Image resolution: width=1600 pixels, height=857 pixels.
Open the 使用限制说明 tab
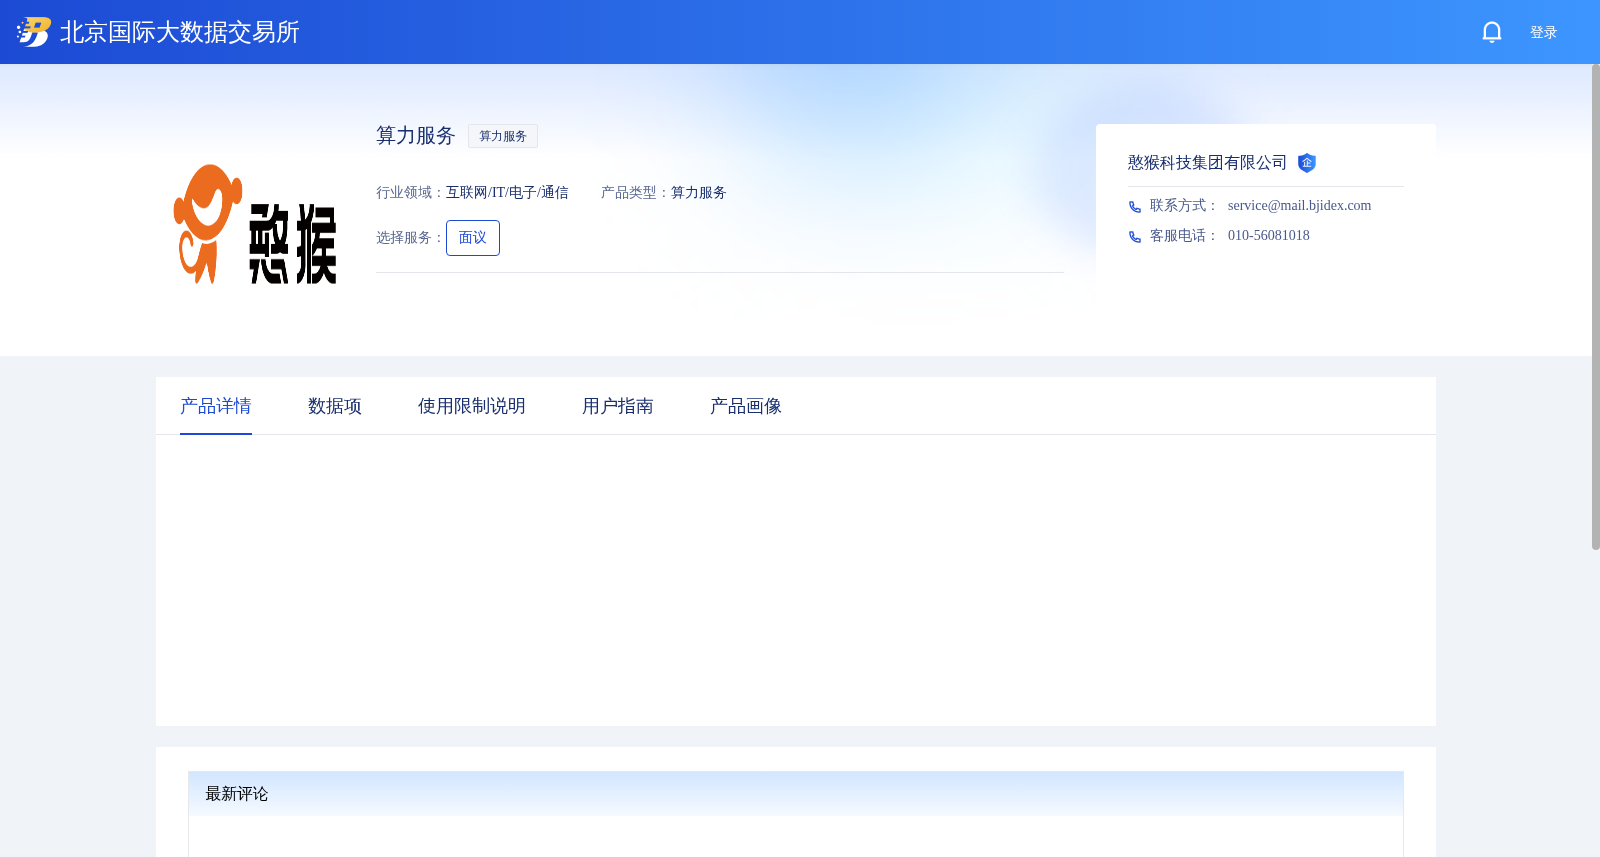pos(472,406)
